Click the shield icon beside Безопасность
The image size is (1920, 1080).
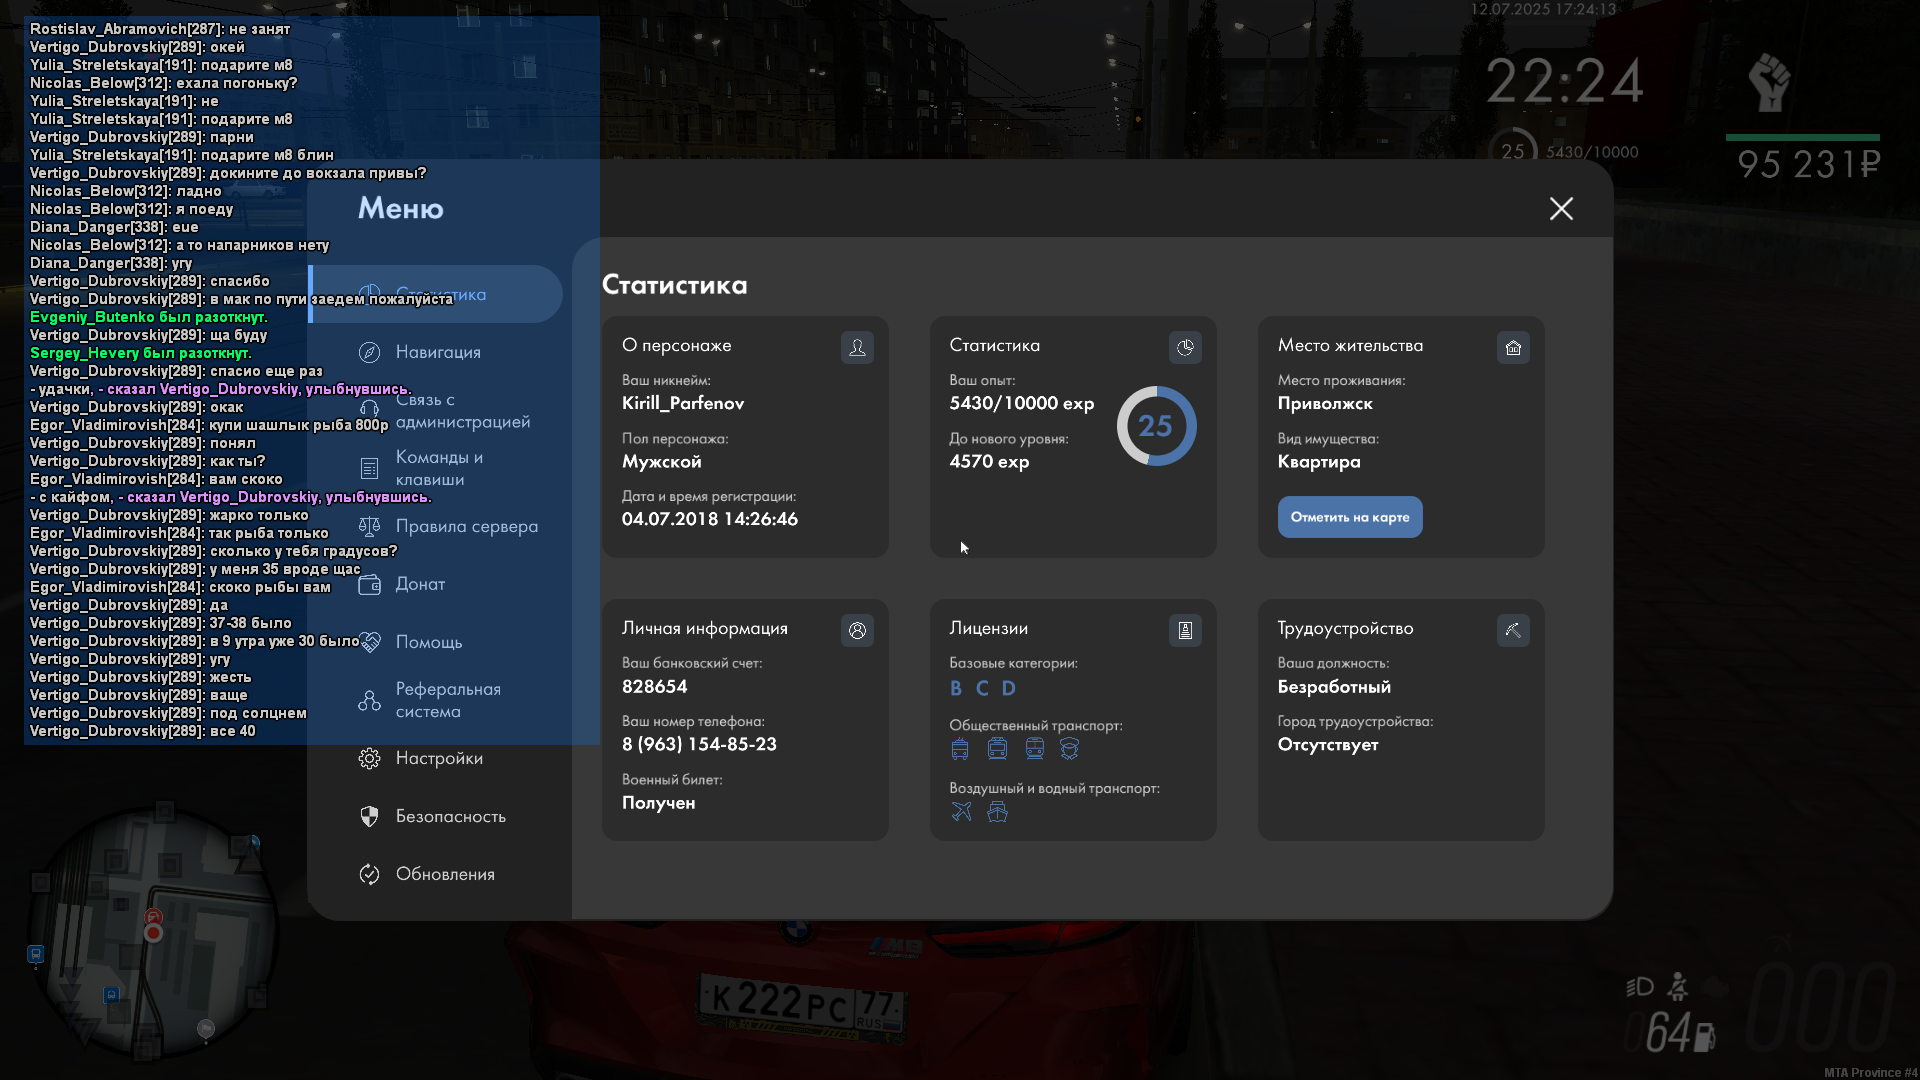coord(369,816)
